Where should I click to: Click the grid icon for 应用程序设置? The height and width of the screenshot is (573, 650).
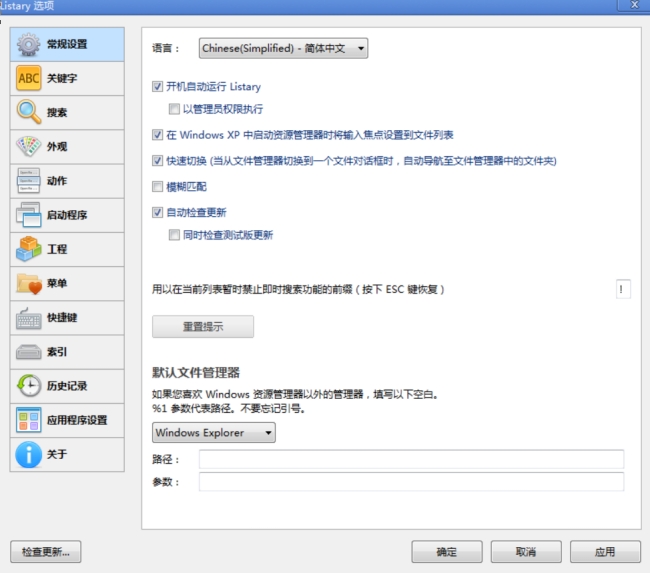coord(28,420)
